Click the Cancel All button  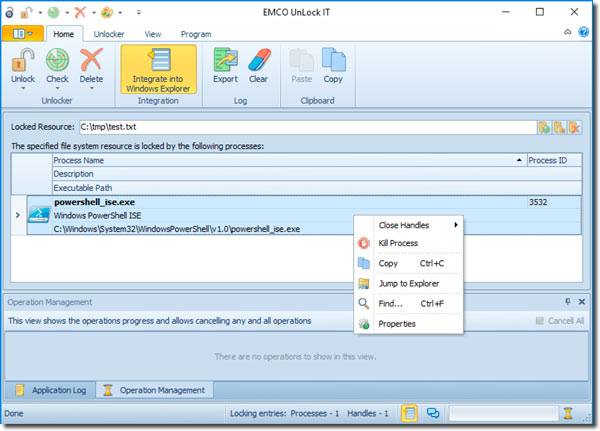coord(560,321)
